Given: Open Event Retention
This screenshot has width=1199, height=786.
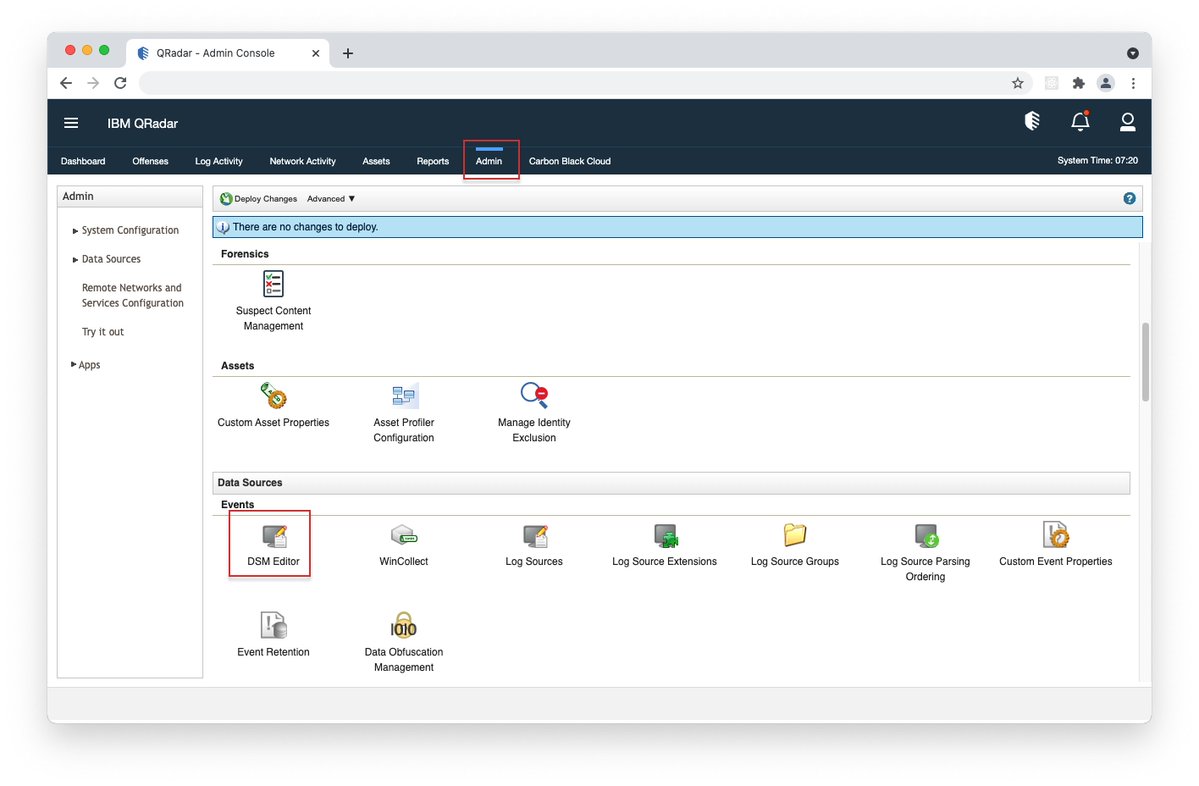Looking at the screenshot, I should pyautogui.click(x=273, y=635).
